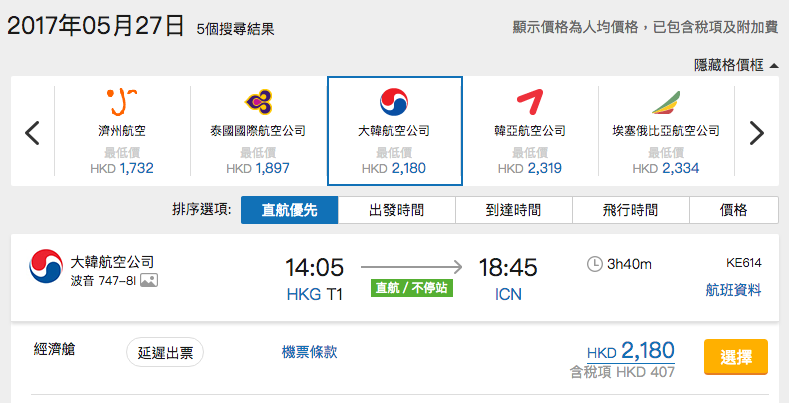This screenshot has height=403, width=789.
Task: Sort results by 價格
Action: pyautogui.click(x=734, y=210)
